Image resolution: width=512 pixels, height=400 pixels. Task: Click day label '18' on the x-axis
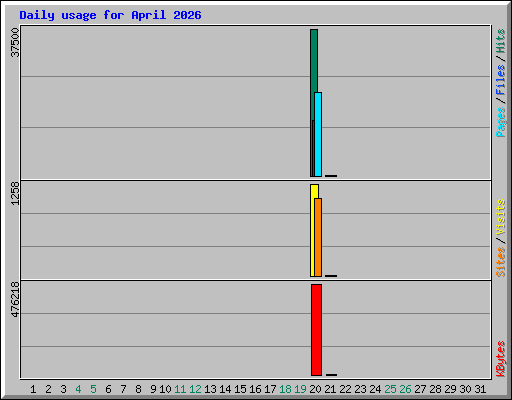click(x=285, y=389)
